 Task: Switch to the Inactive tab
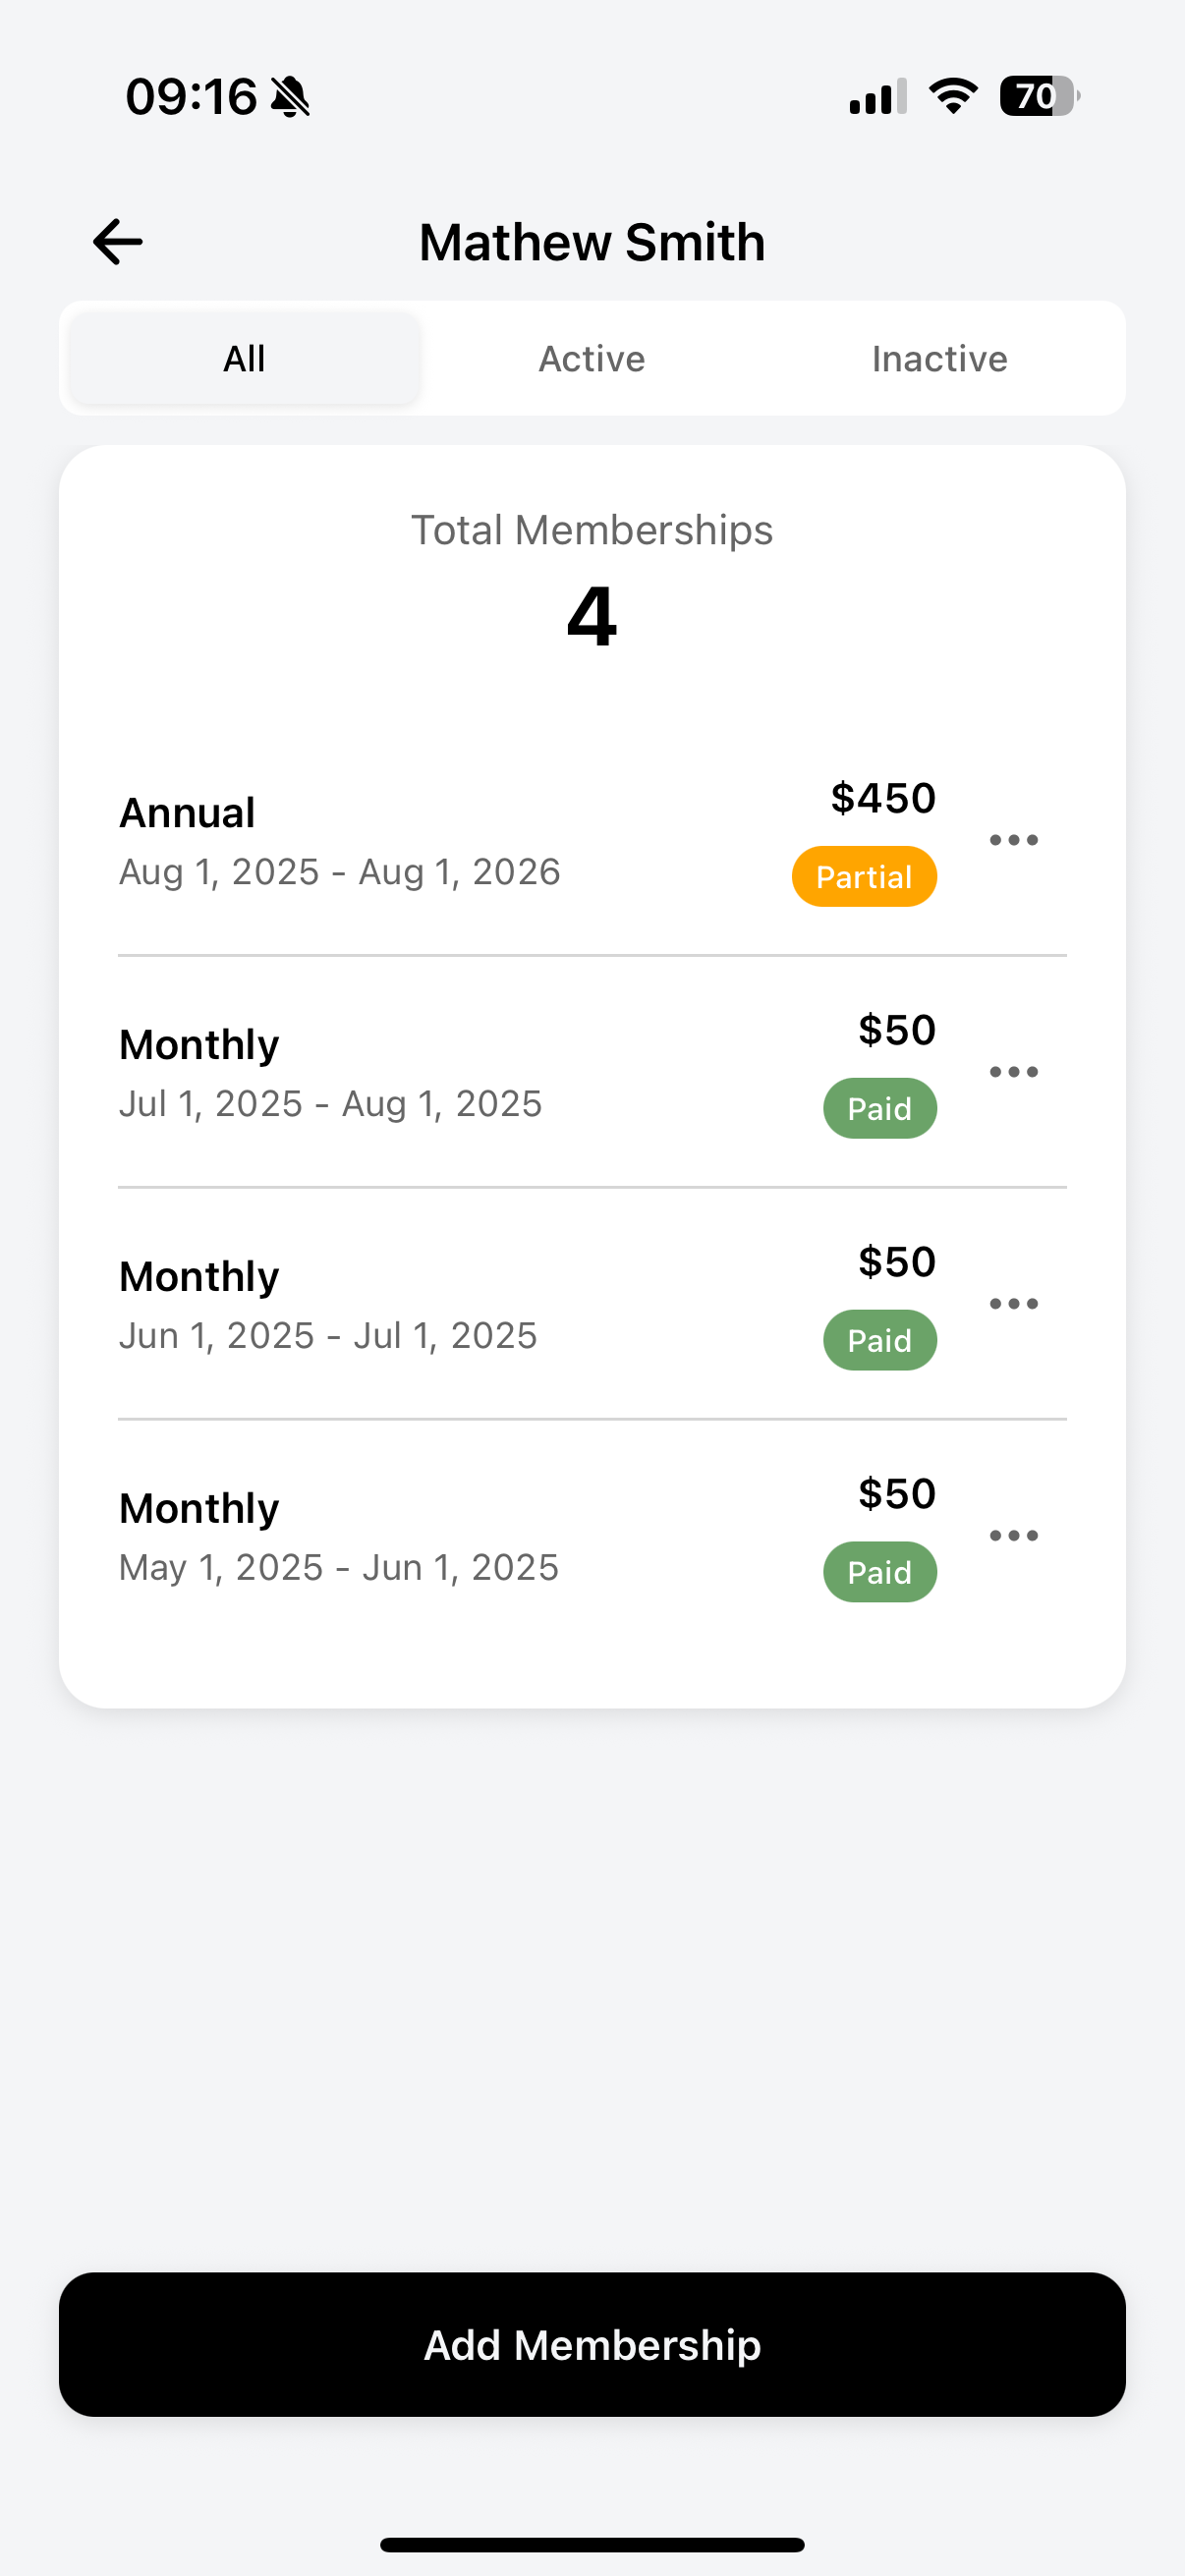(x=939, y=358)
